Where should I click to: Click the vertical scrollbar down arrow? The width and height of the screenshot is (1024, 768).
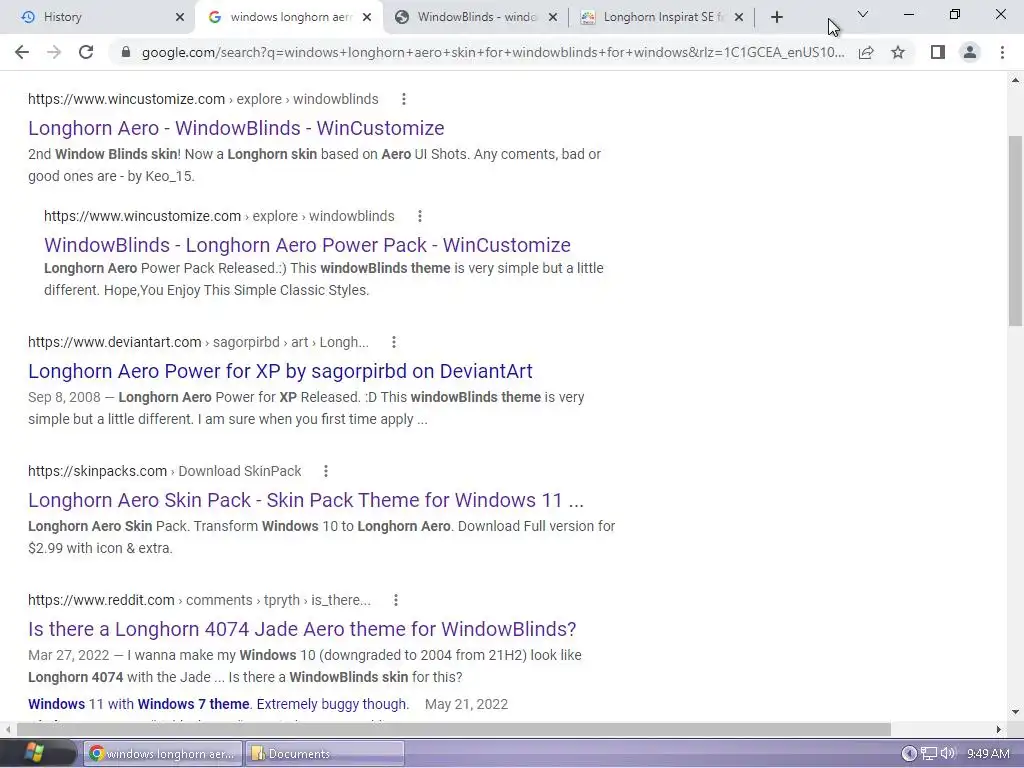[x=1016, y=712]
